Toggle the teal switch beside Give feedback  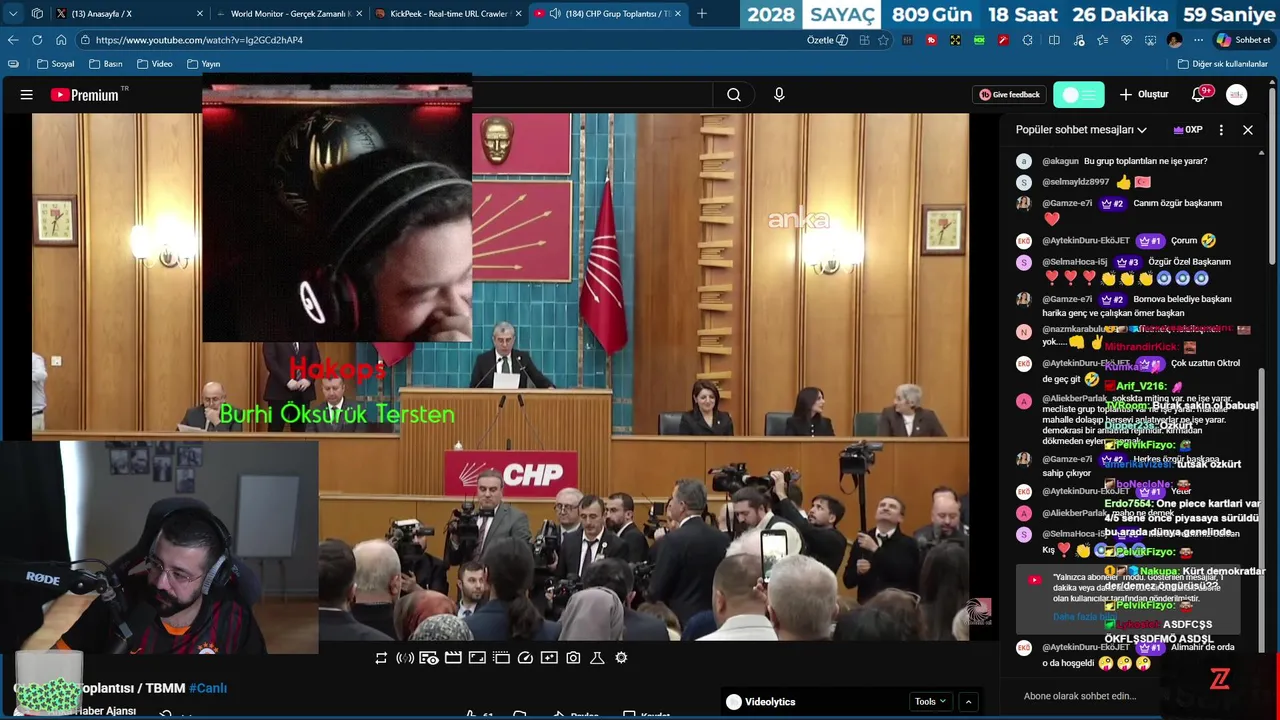1079,95
